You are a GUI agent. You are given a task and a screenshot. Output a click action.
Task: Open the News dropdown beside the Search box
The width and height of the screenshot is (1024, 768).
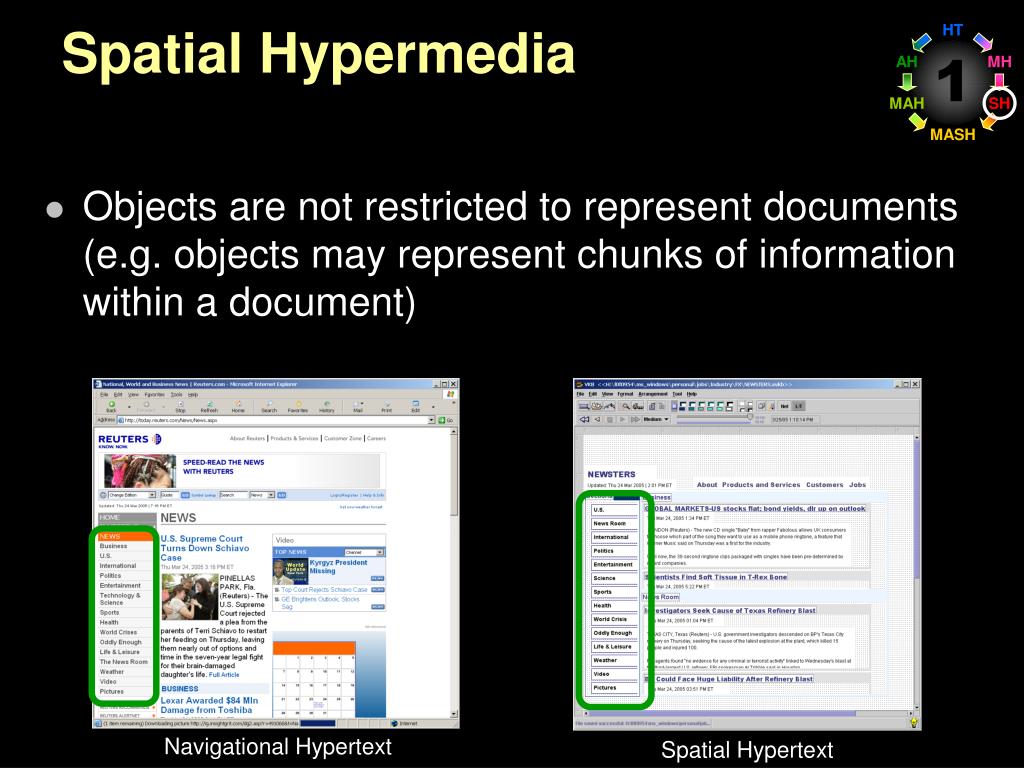coord(262,495)
